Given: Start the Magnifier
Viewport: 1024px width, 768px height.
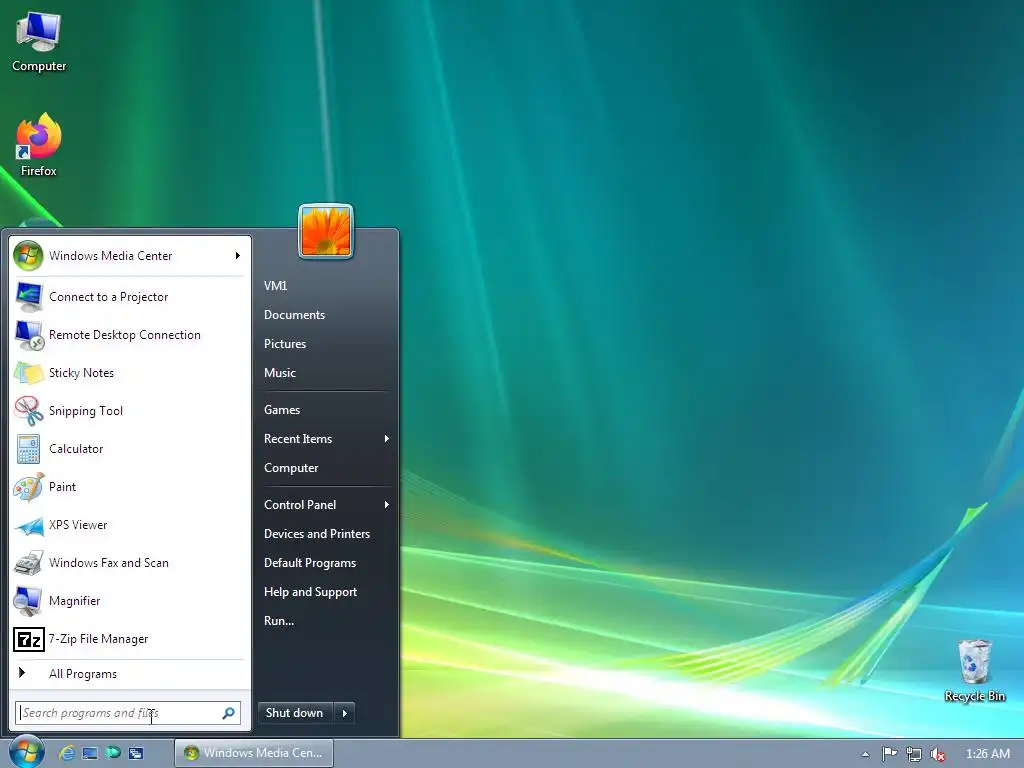Looking at the screenshot, I should coord(129,601).
